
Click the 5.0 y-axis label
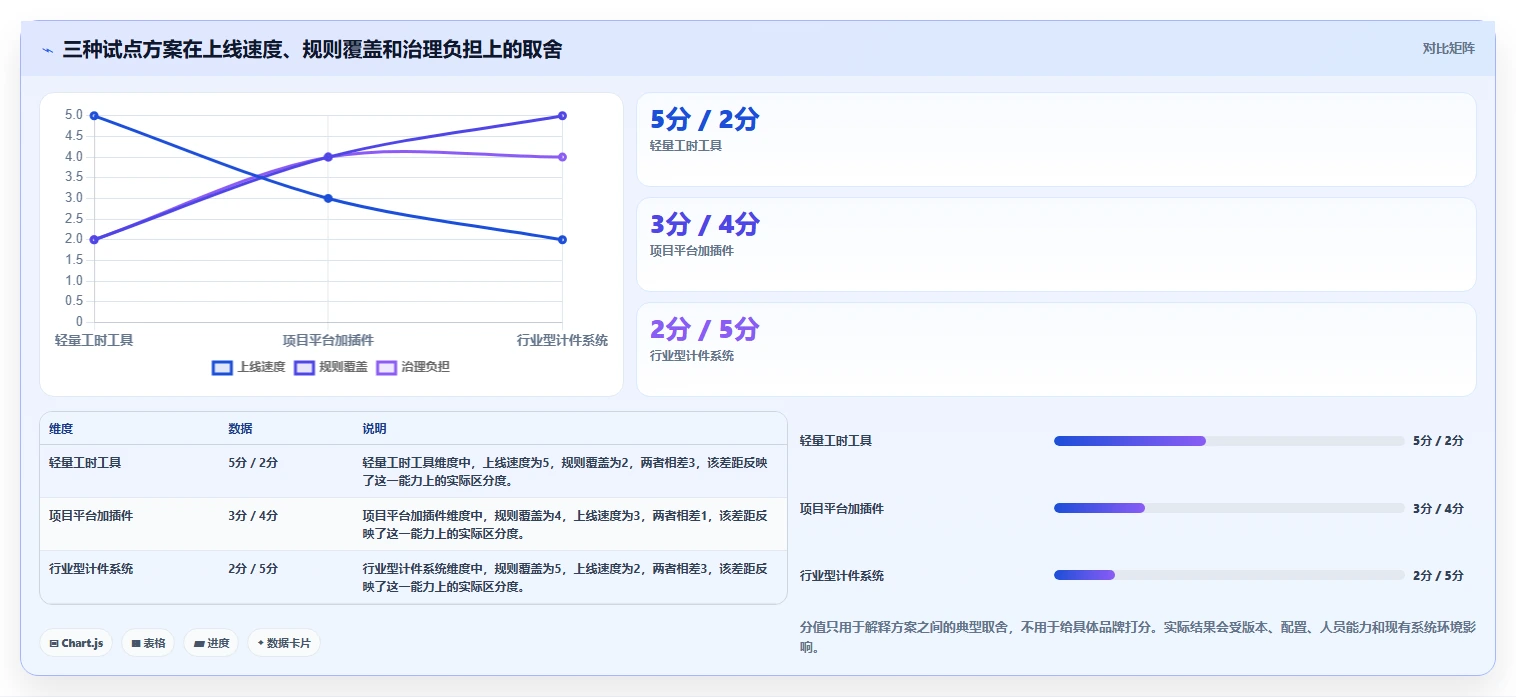coord(74,115)
